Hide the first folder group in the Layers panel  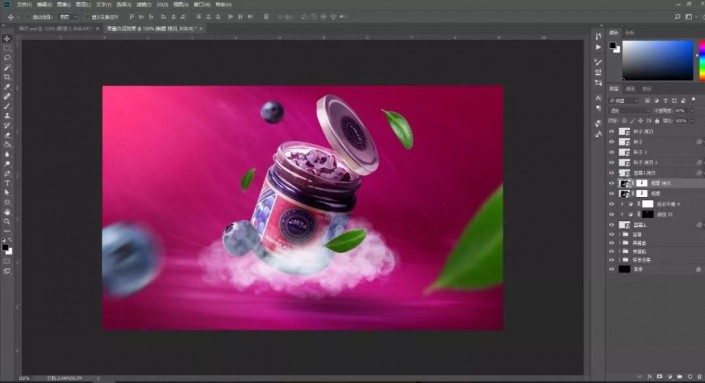(611, 235)
